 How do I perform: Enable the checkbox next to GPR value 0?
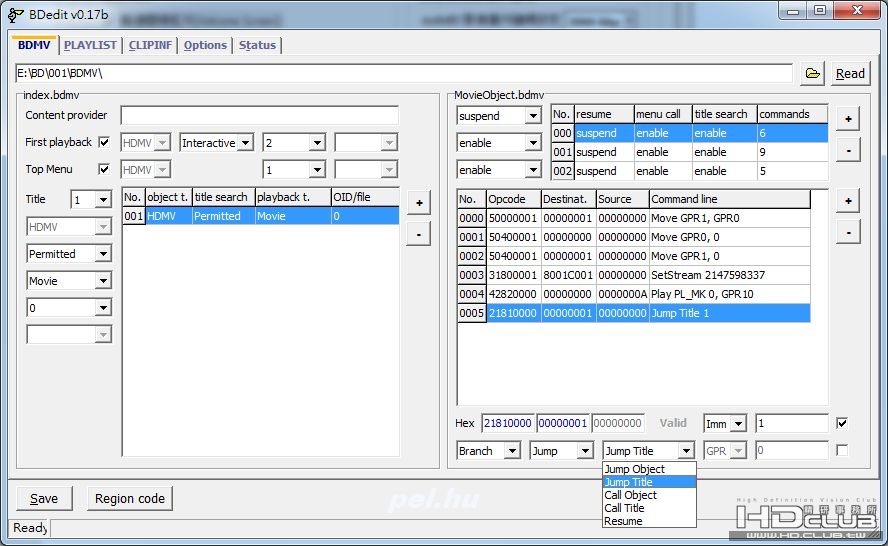(842, 450)
